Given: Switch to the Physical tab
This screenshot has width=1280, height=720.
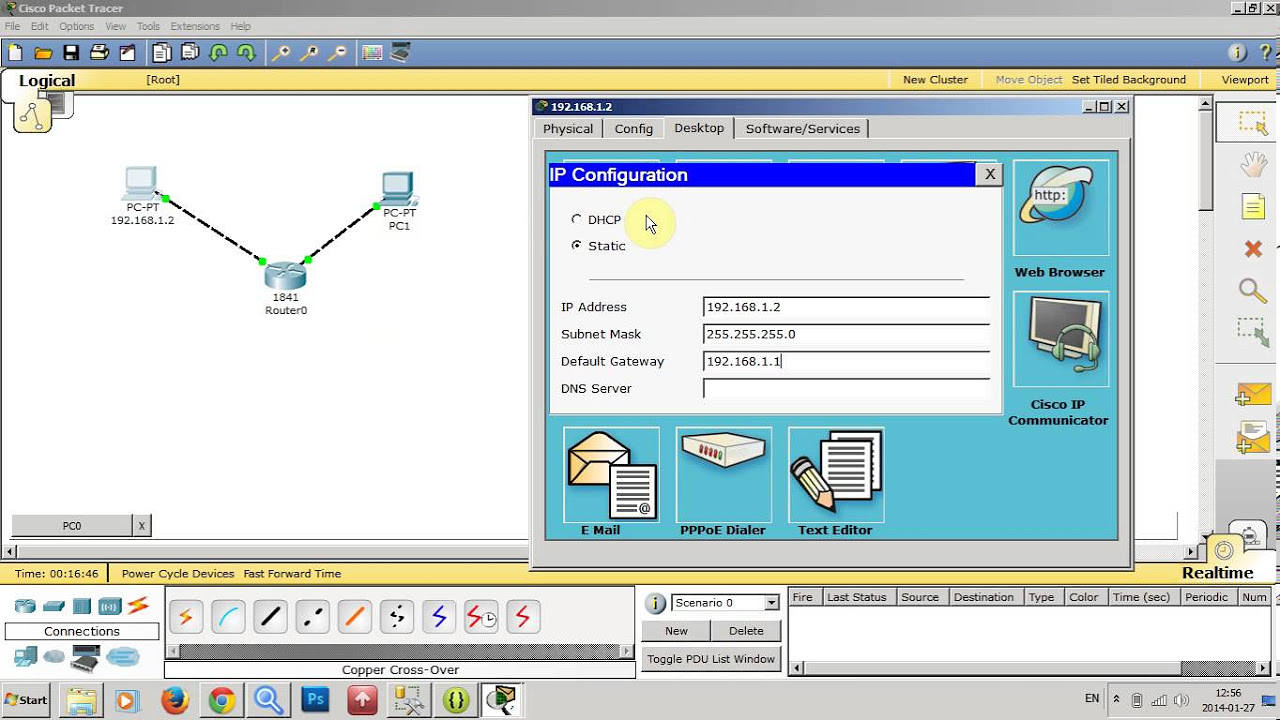Looking at the screenshot, I should pyautogui.click(x=568, y=128).
